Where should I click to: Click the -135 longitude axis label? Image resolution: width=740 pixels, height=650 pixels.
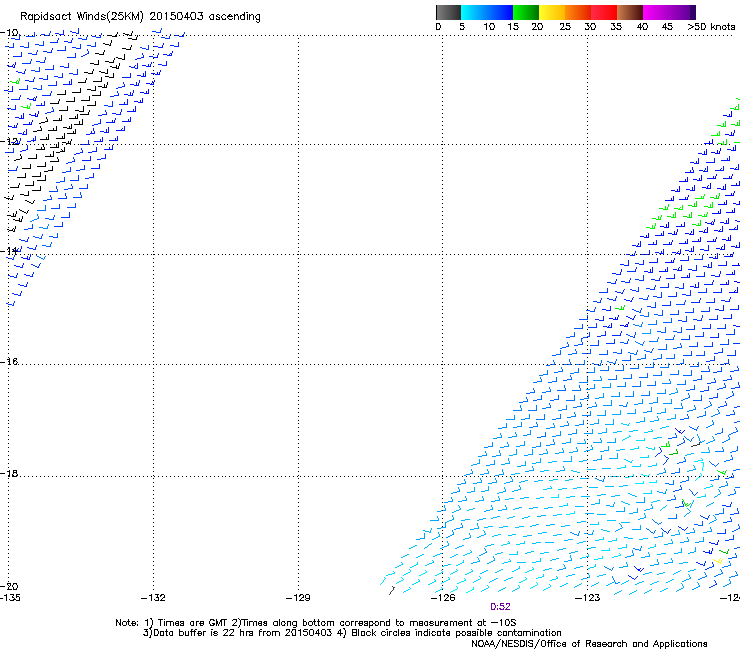pyautogui.click(x=10, y=598)
